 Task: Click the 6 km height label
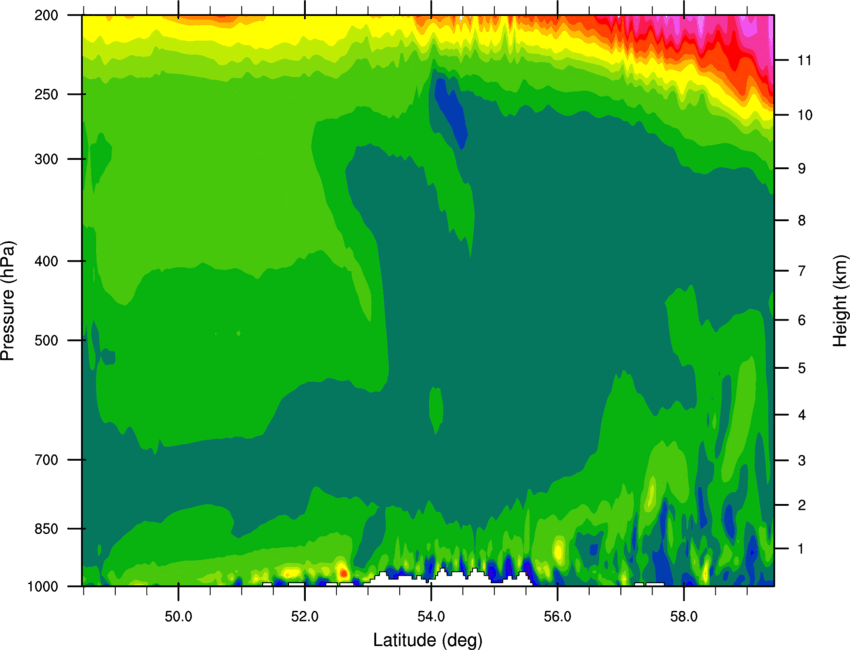(802, 320)
